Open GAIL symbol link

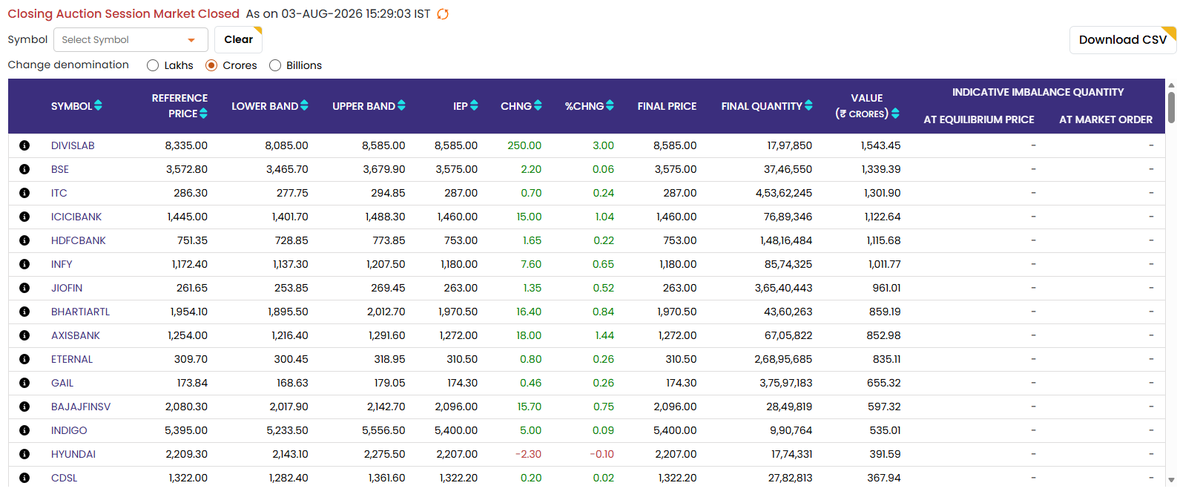[x=62, y=383]
